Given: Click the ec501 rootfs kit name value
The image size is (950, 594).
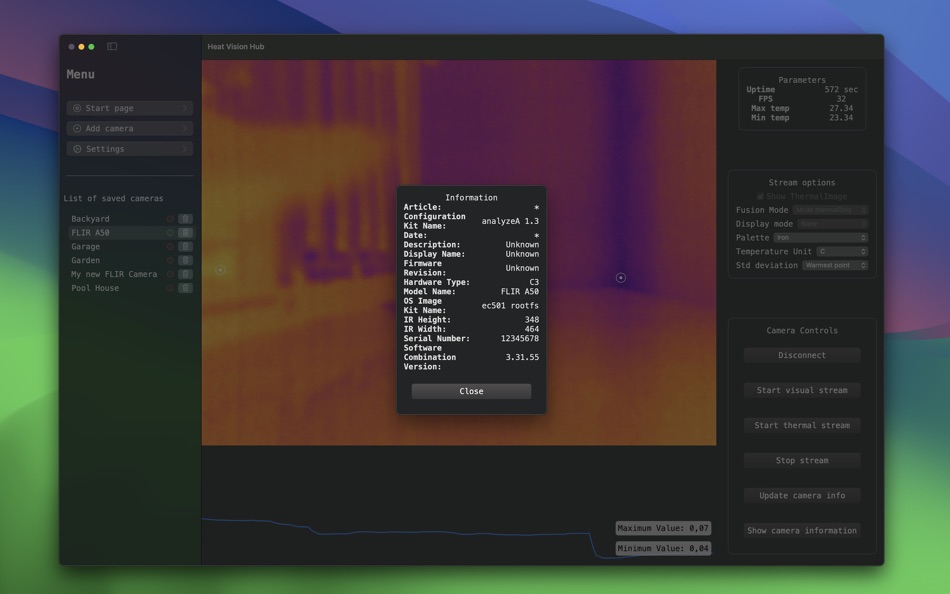Looking at the screenshot, I should 510,306.
